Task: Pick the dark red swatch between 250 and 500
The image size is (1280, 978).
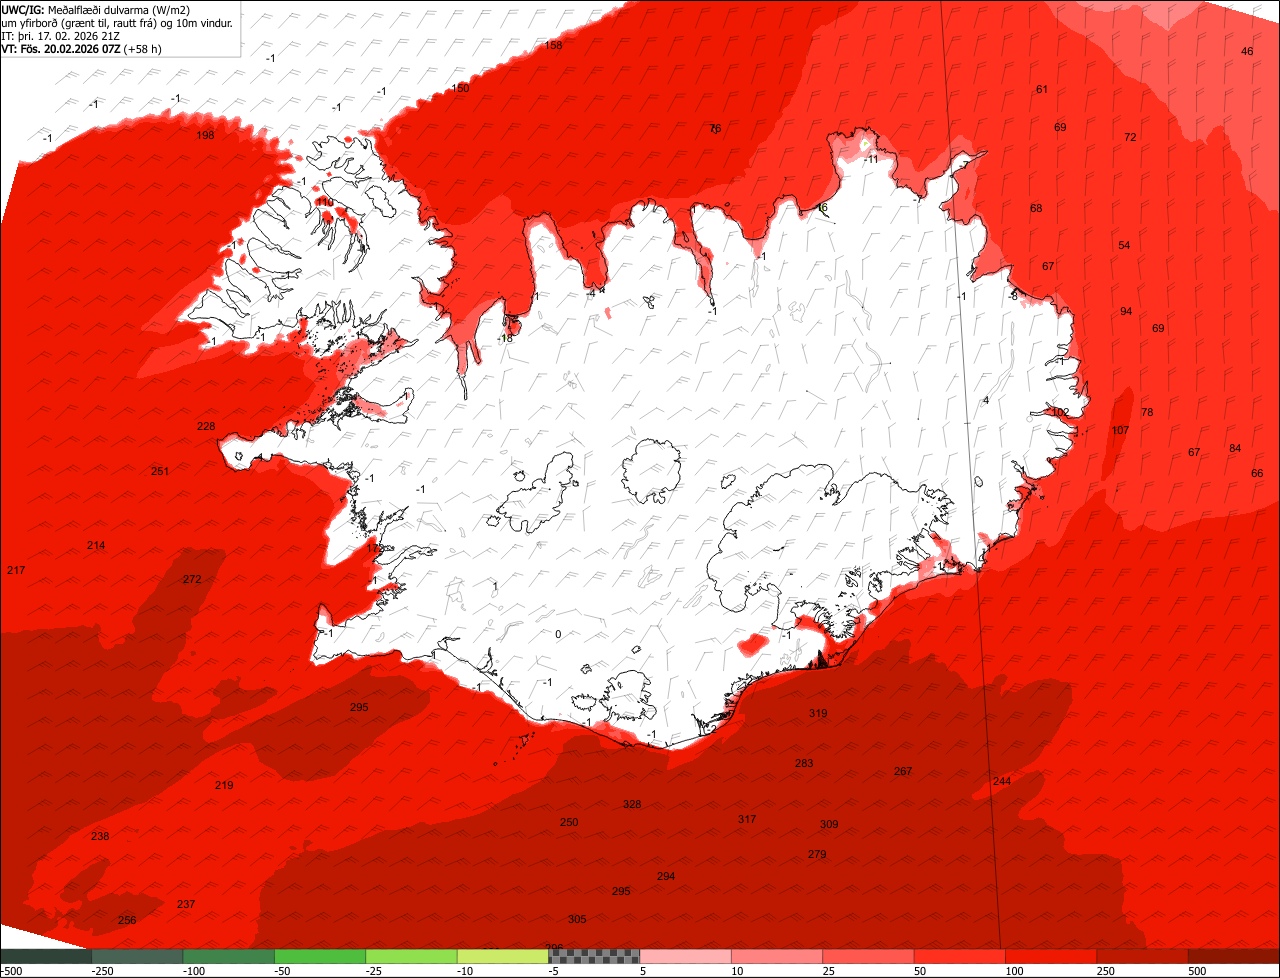Action: point(1142,956)
